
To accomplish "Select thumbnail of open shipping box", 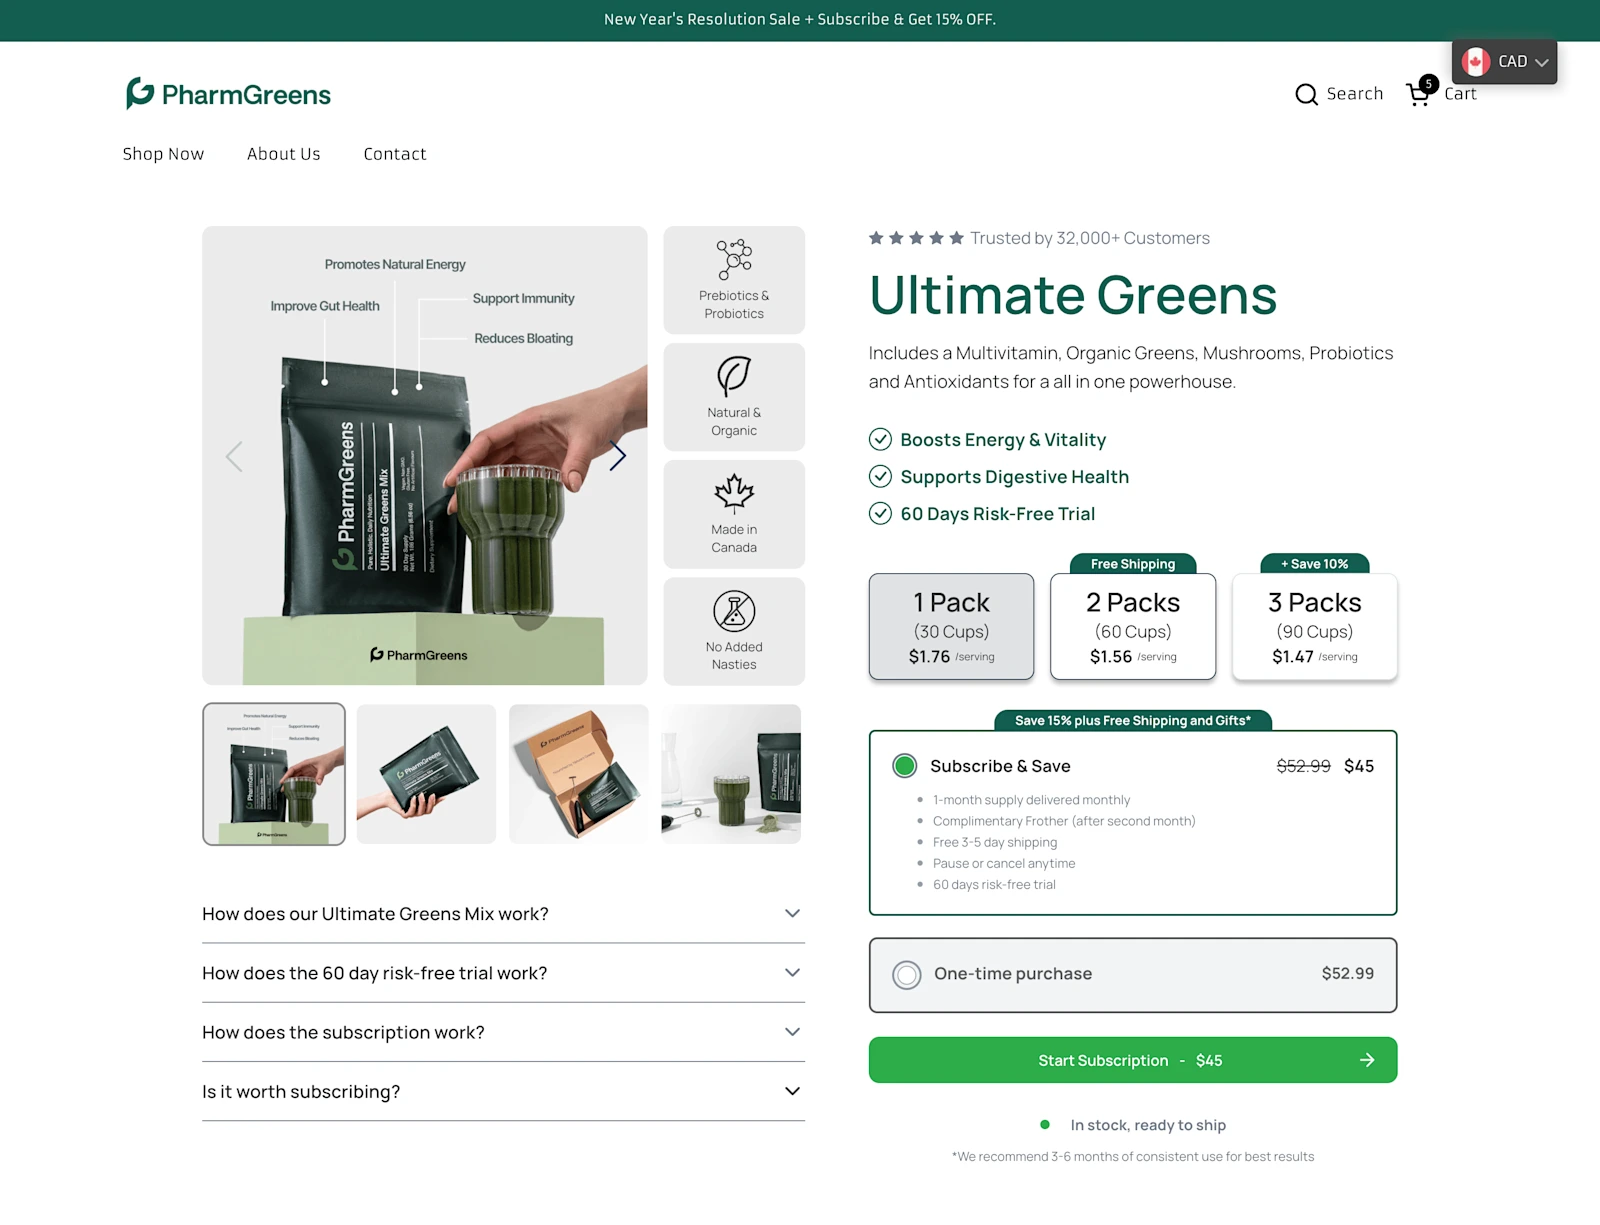I will 579,774.
